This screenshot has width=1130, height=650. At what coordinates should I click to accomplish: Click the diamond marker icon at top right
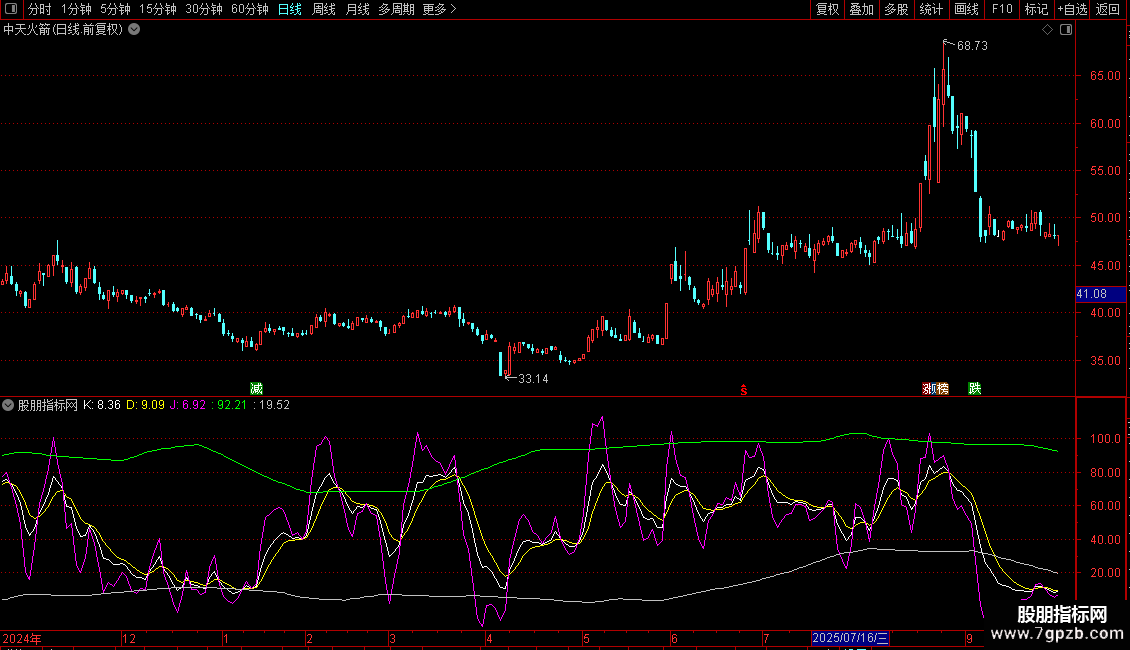point(1047,30)
